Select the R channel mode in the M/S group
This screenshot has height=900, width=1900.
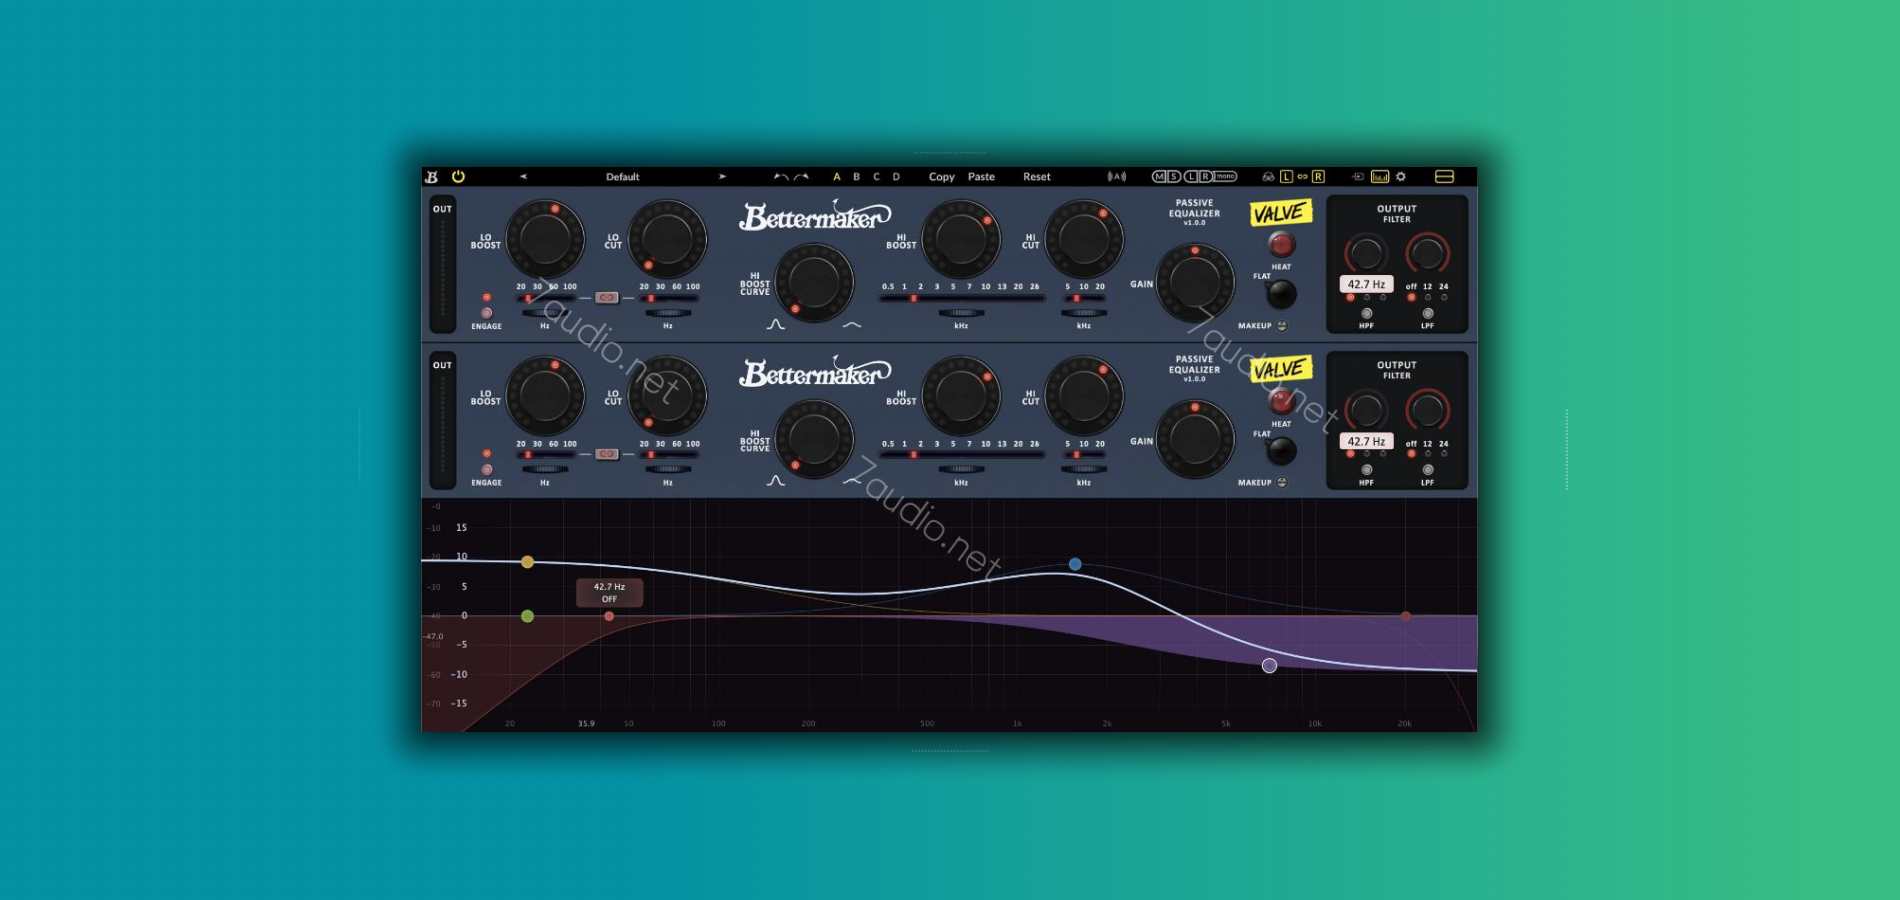click(1206, 176)
